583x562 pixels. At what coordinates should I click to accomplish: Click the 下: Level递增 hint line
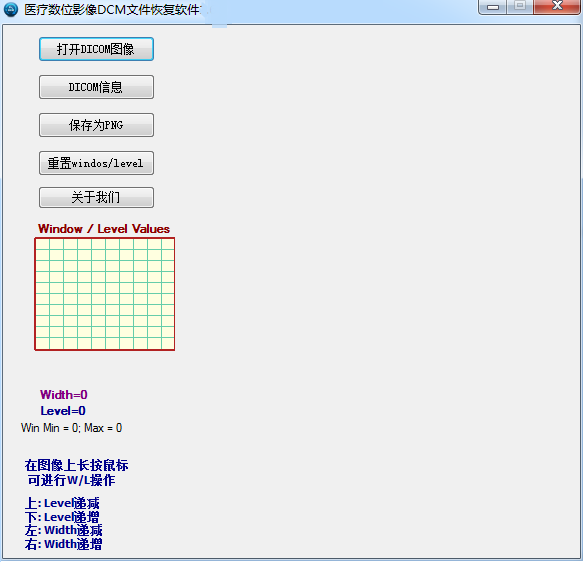point(62,517)
